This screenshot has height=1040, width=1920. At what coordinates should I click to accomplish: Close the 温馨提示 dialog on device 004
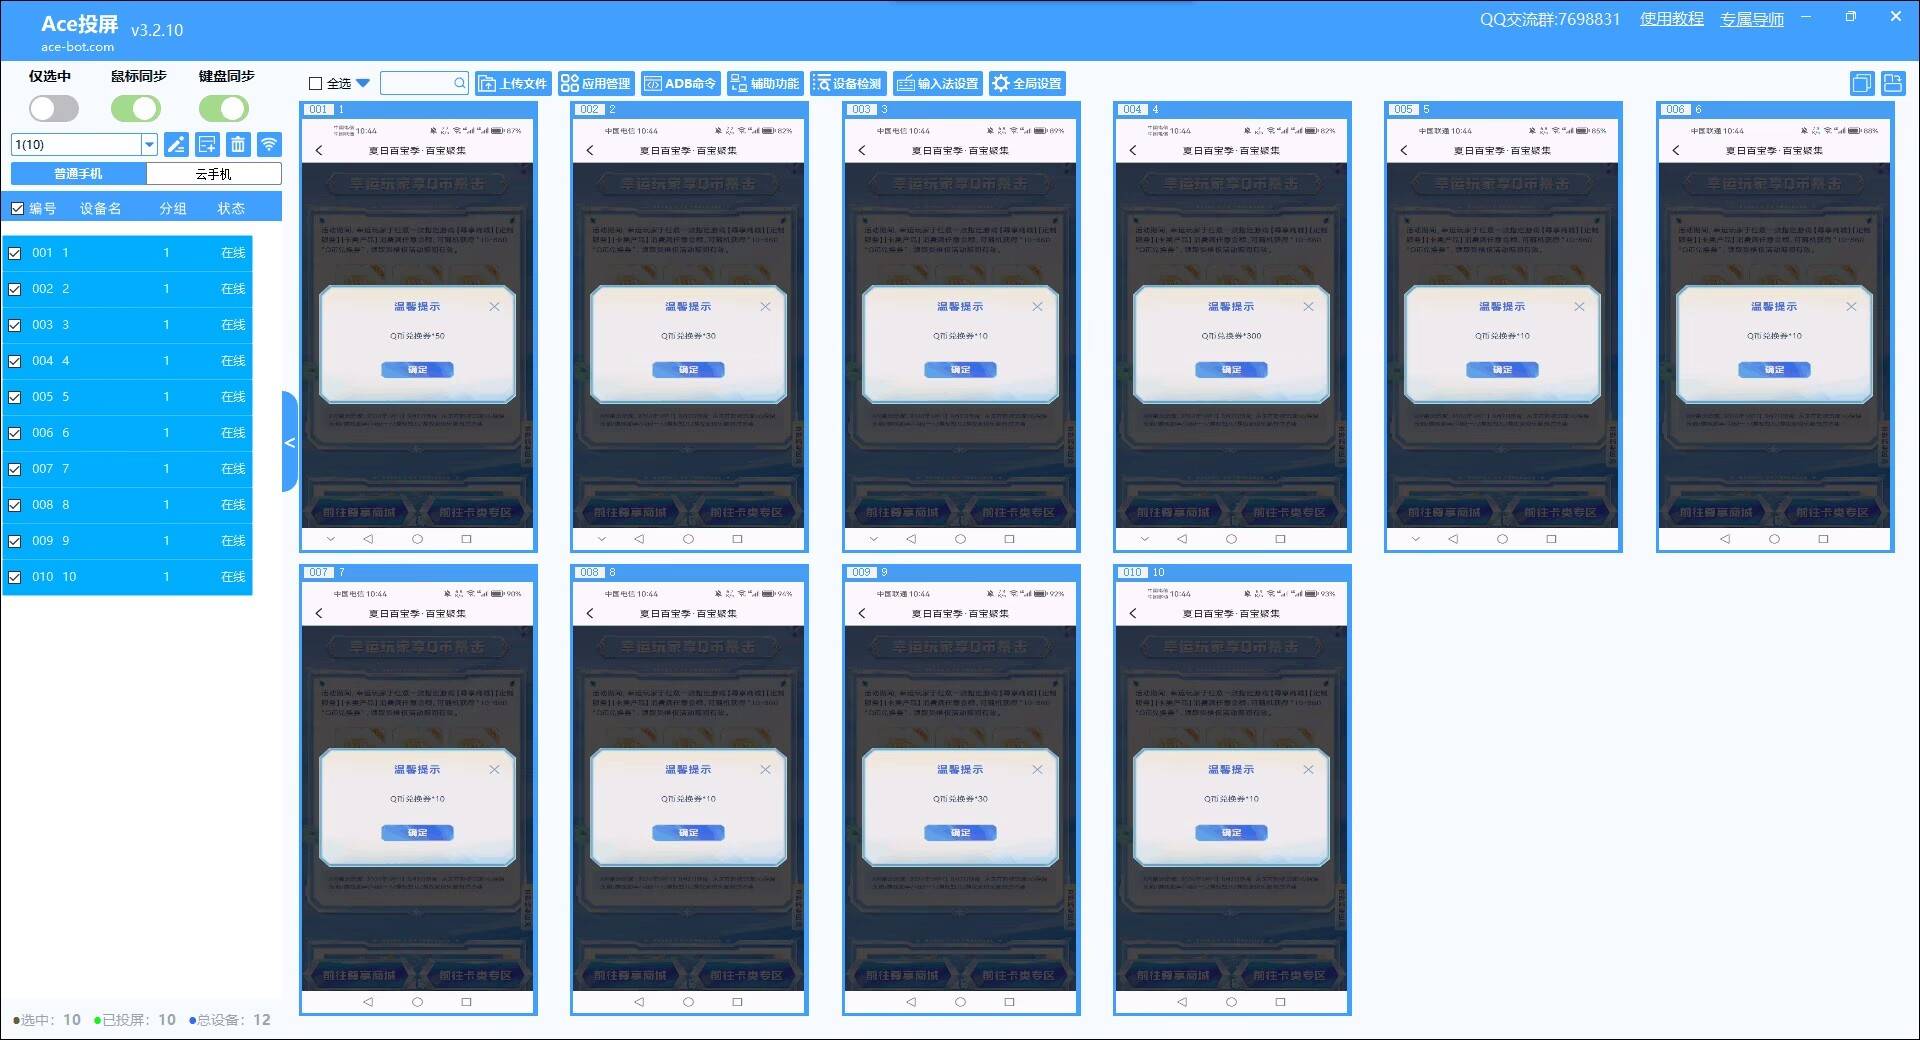point(1308,306)
